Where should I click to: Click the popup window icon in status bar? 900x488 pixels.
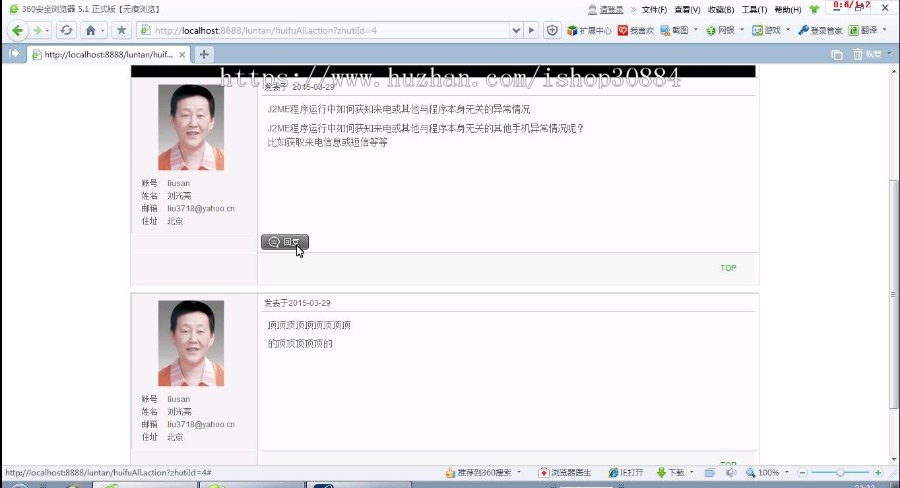click(710, 473)
